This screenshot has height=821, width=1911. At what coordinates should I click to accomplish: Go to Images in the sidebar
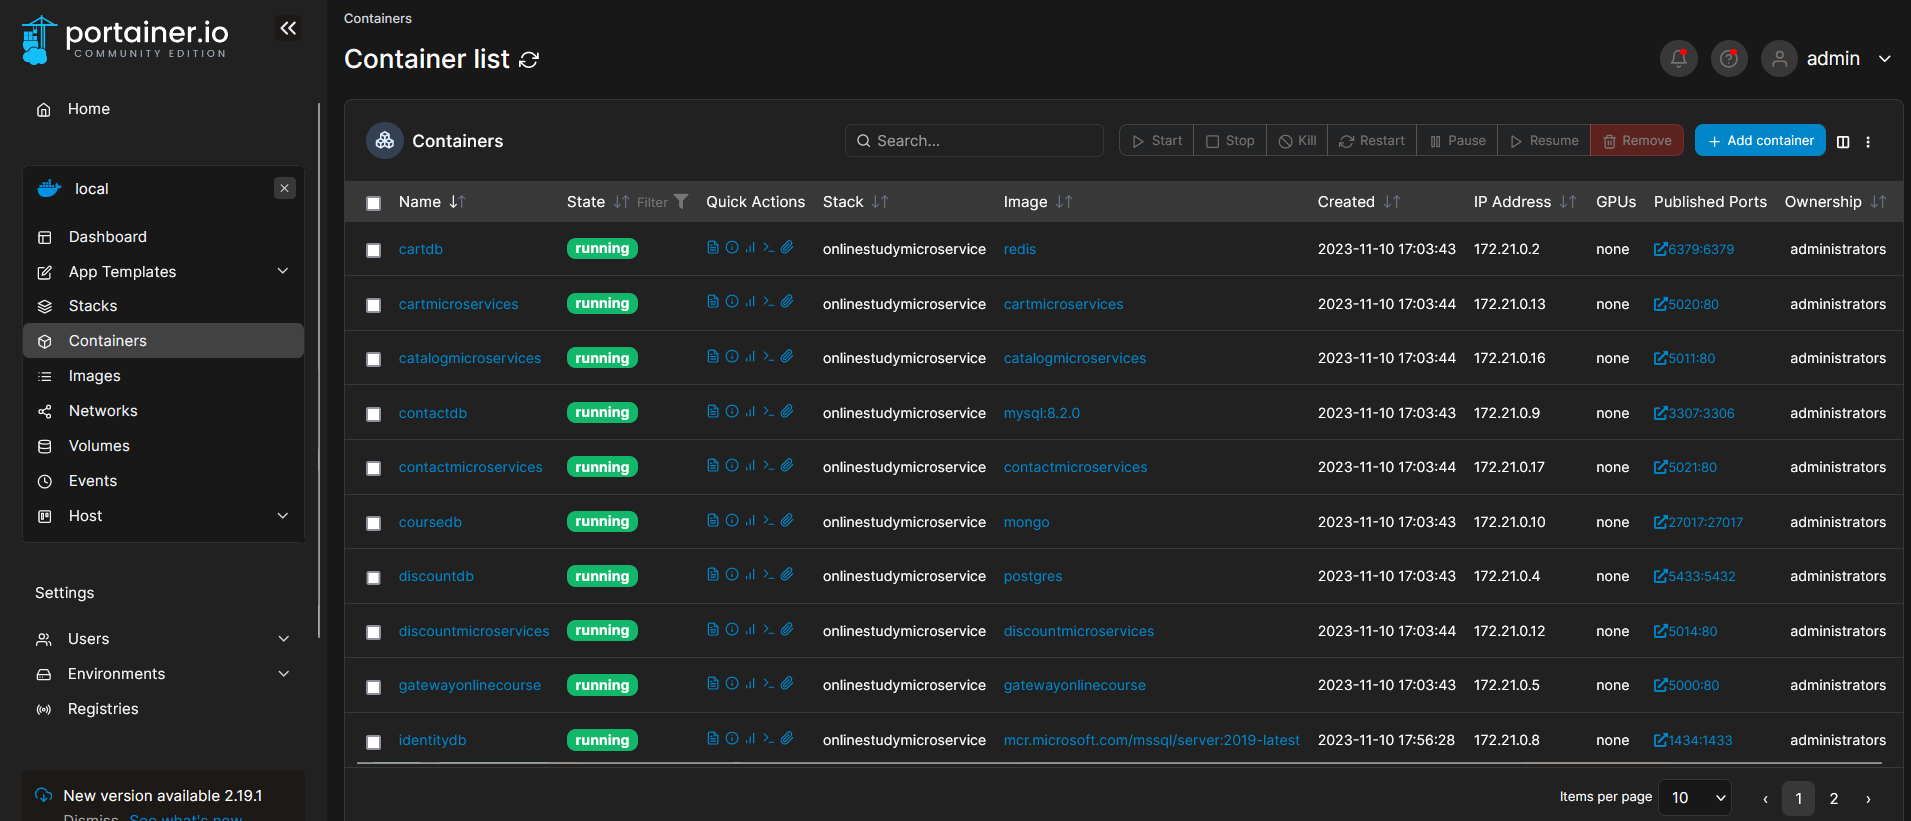(x=94, y=376)
